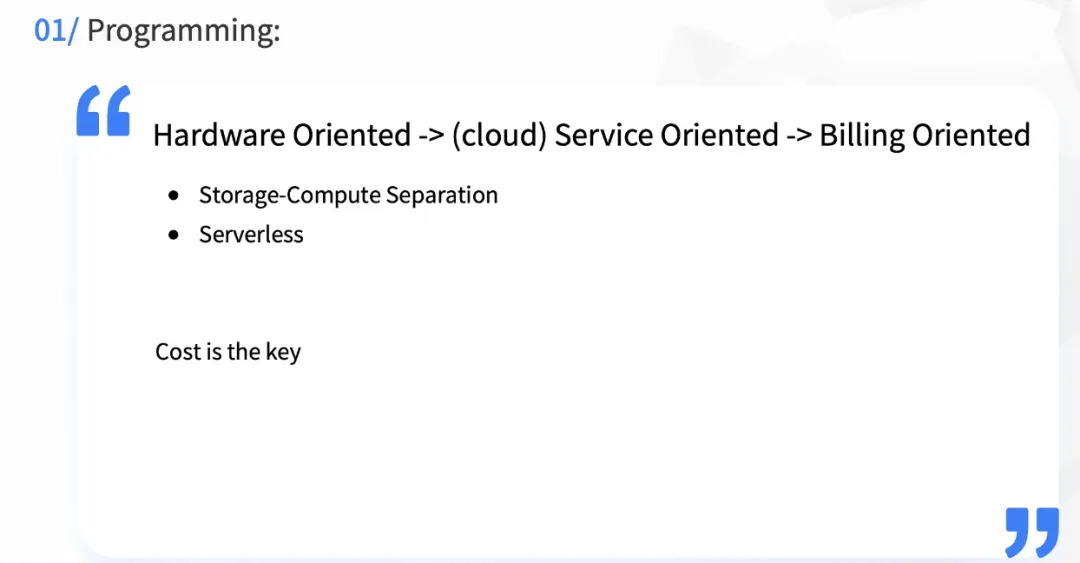Click the word "Hardware" in the headline

pyautogui.click(x=218, y=135)
